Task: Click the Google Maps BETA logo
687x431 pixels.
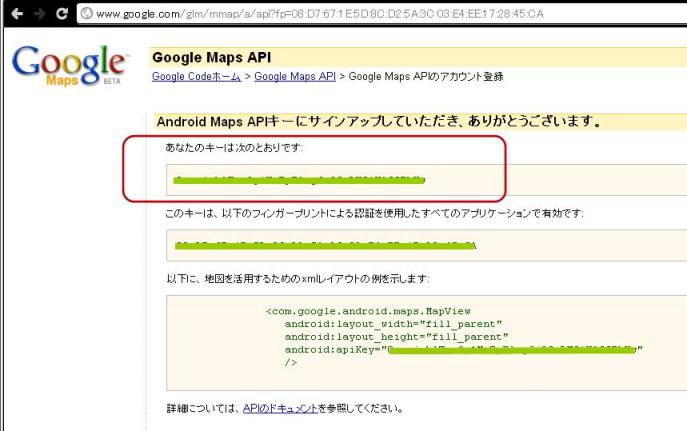Action: (x=69, y=65)
